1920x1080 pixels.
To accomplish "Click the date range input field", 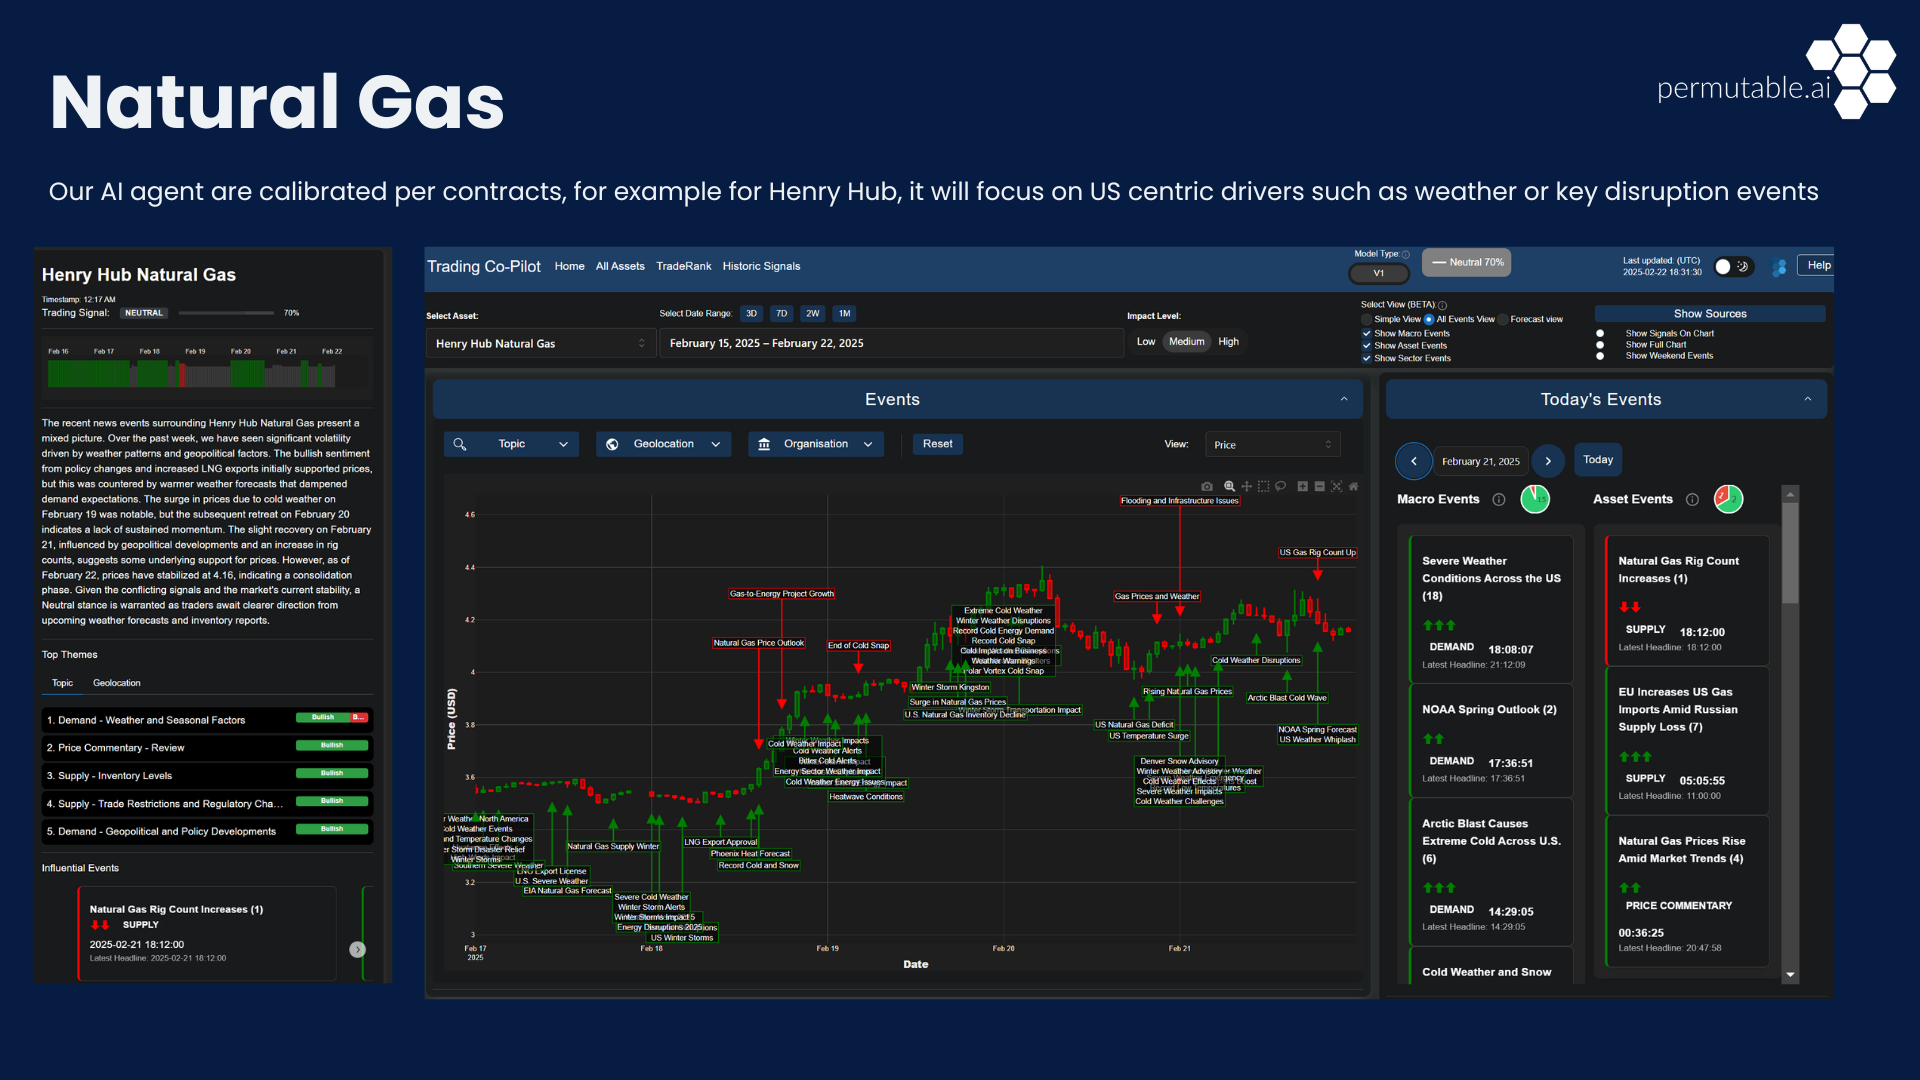I will pos(890,343).
